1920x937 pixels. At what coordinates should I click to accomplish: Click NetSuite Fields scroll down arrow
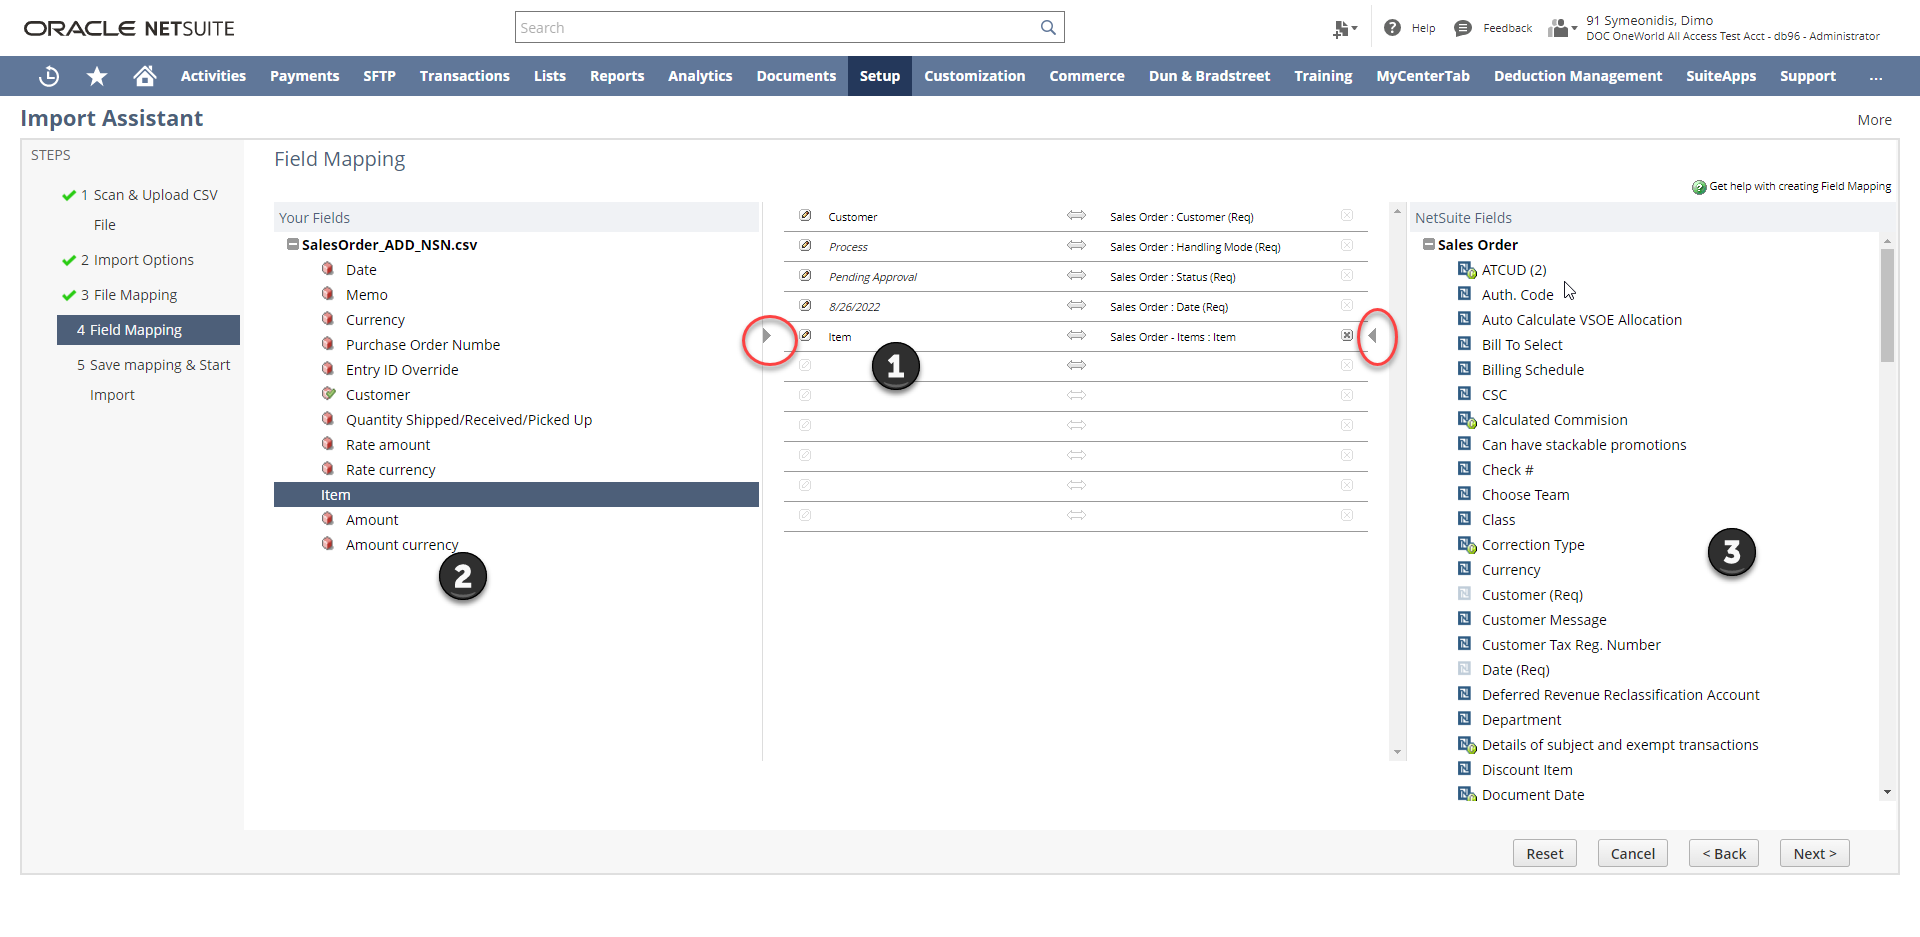tap(1887, 792)
